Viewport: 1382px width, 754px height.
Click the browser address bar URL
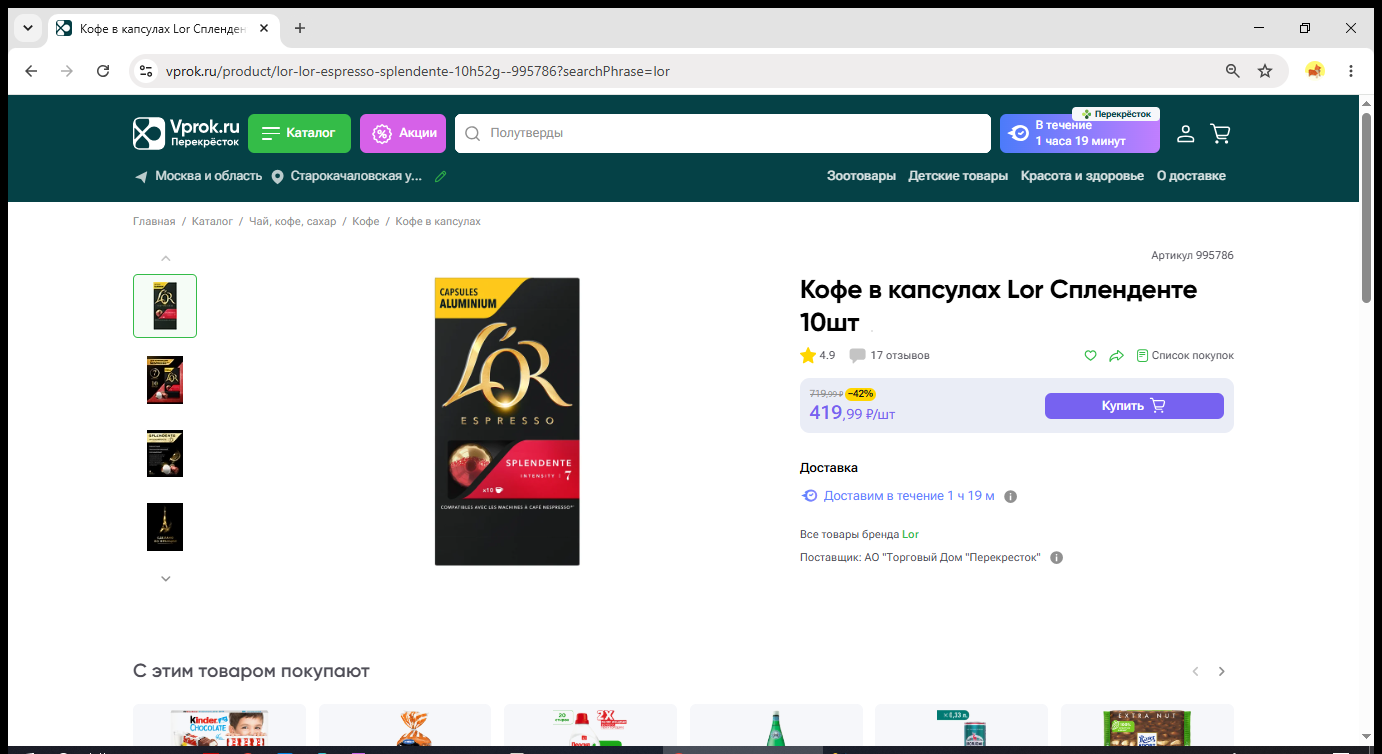417,71
